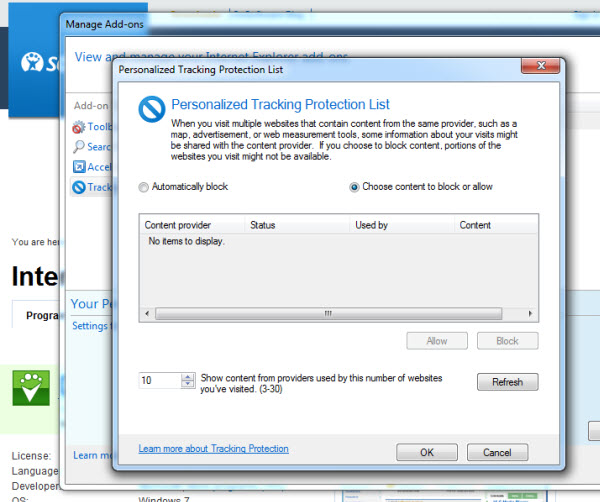Click the list's right scroll arrow

tap(530, 313)
